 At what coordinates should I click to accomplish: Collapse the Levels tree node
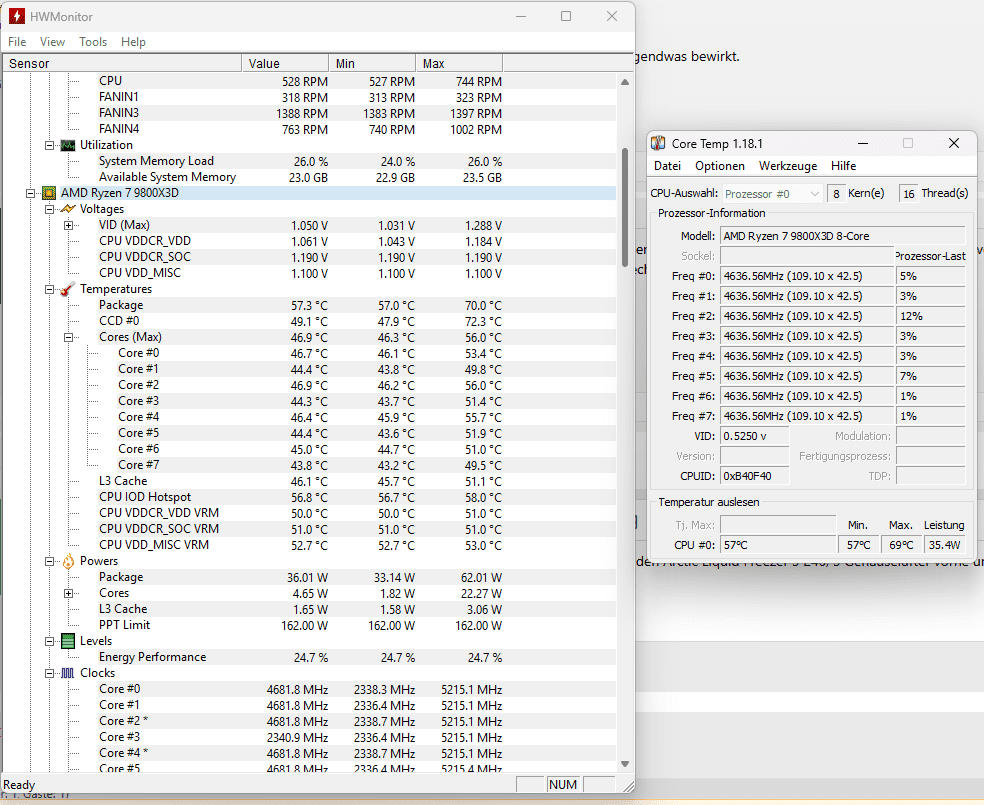(50, 641)
